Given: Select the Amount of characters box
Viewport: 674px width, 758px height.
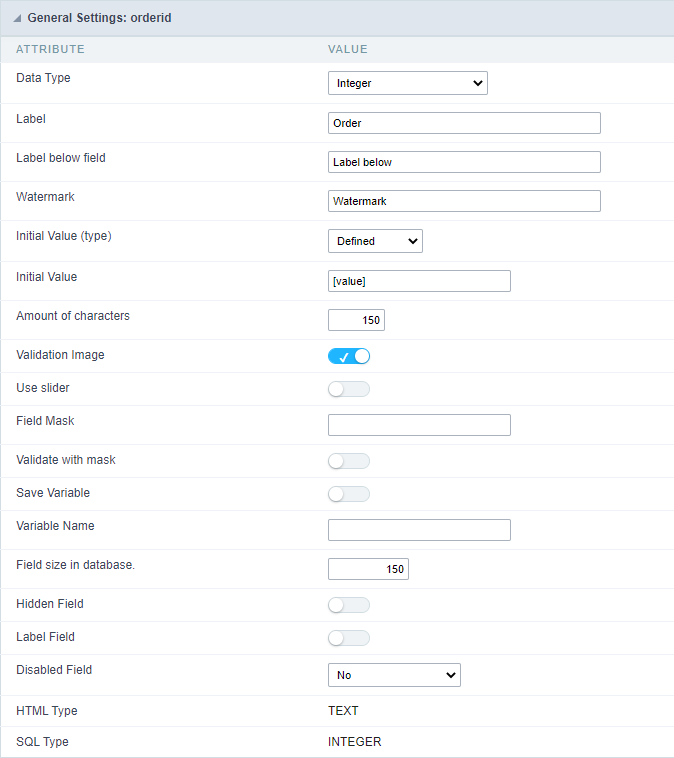Looking at the screenshot, I should (356, 320).
